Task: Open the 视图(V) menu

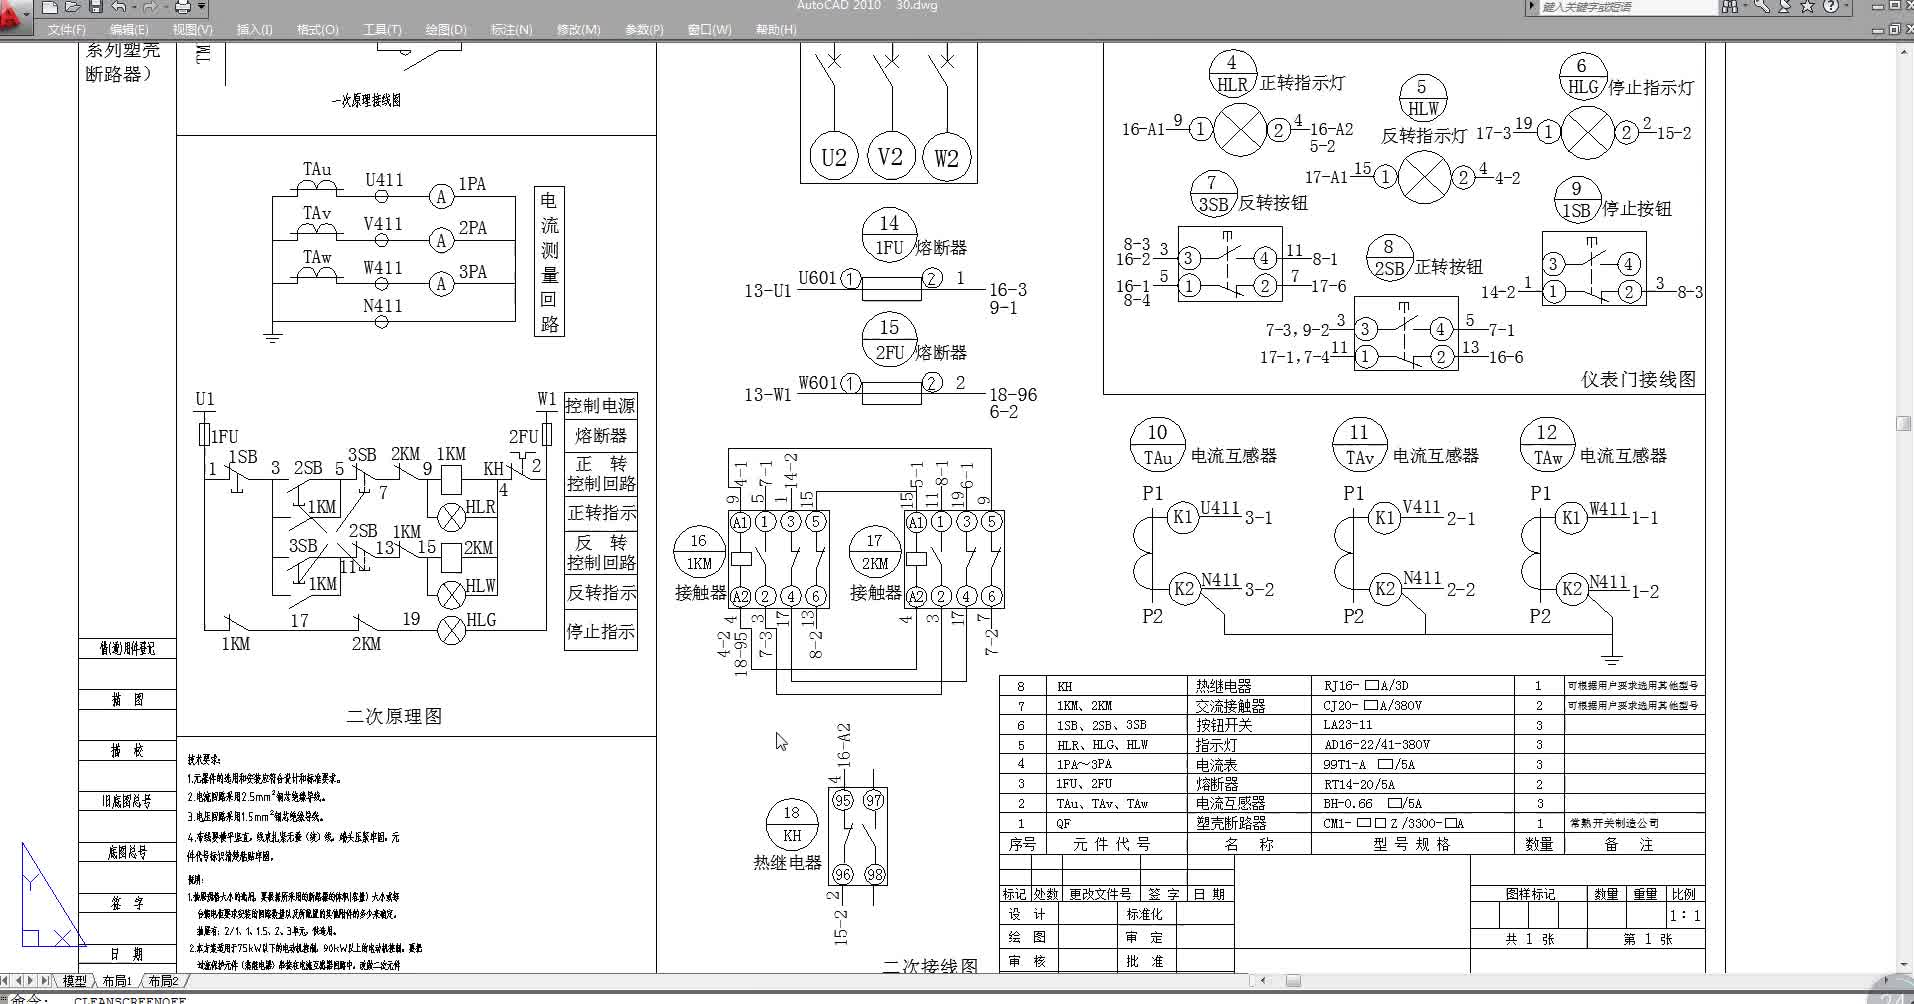Action: click(x=192, y=29)
